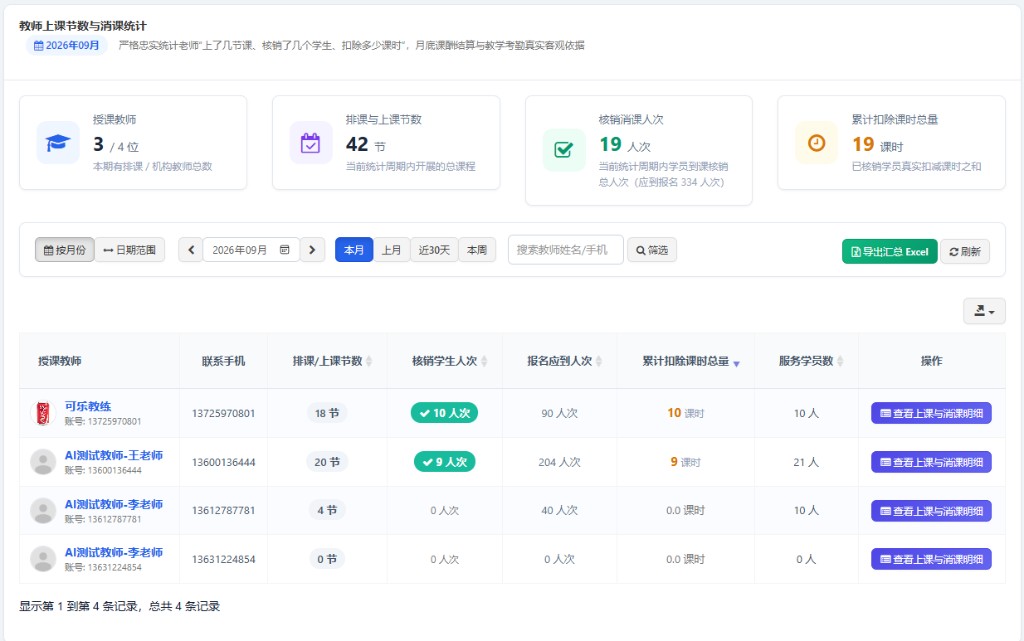Screen dimensions: 1024x641
Task: Sort by 排课/上课节数 column
Action: click(368, 361)
